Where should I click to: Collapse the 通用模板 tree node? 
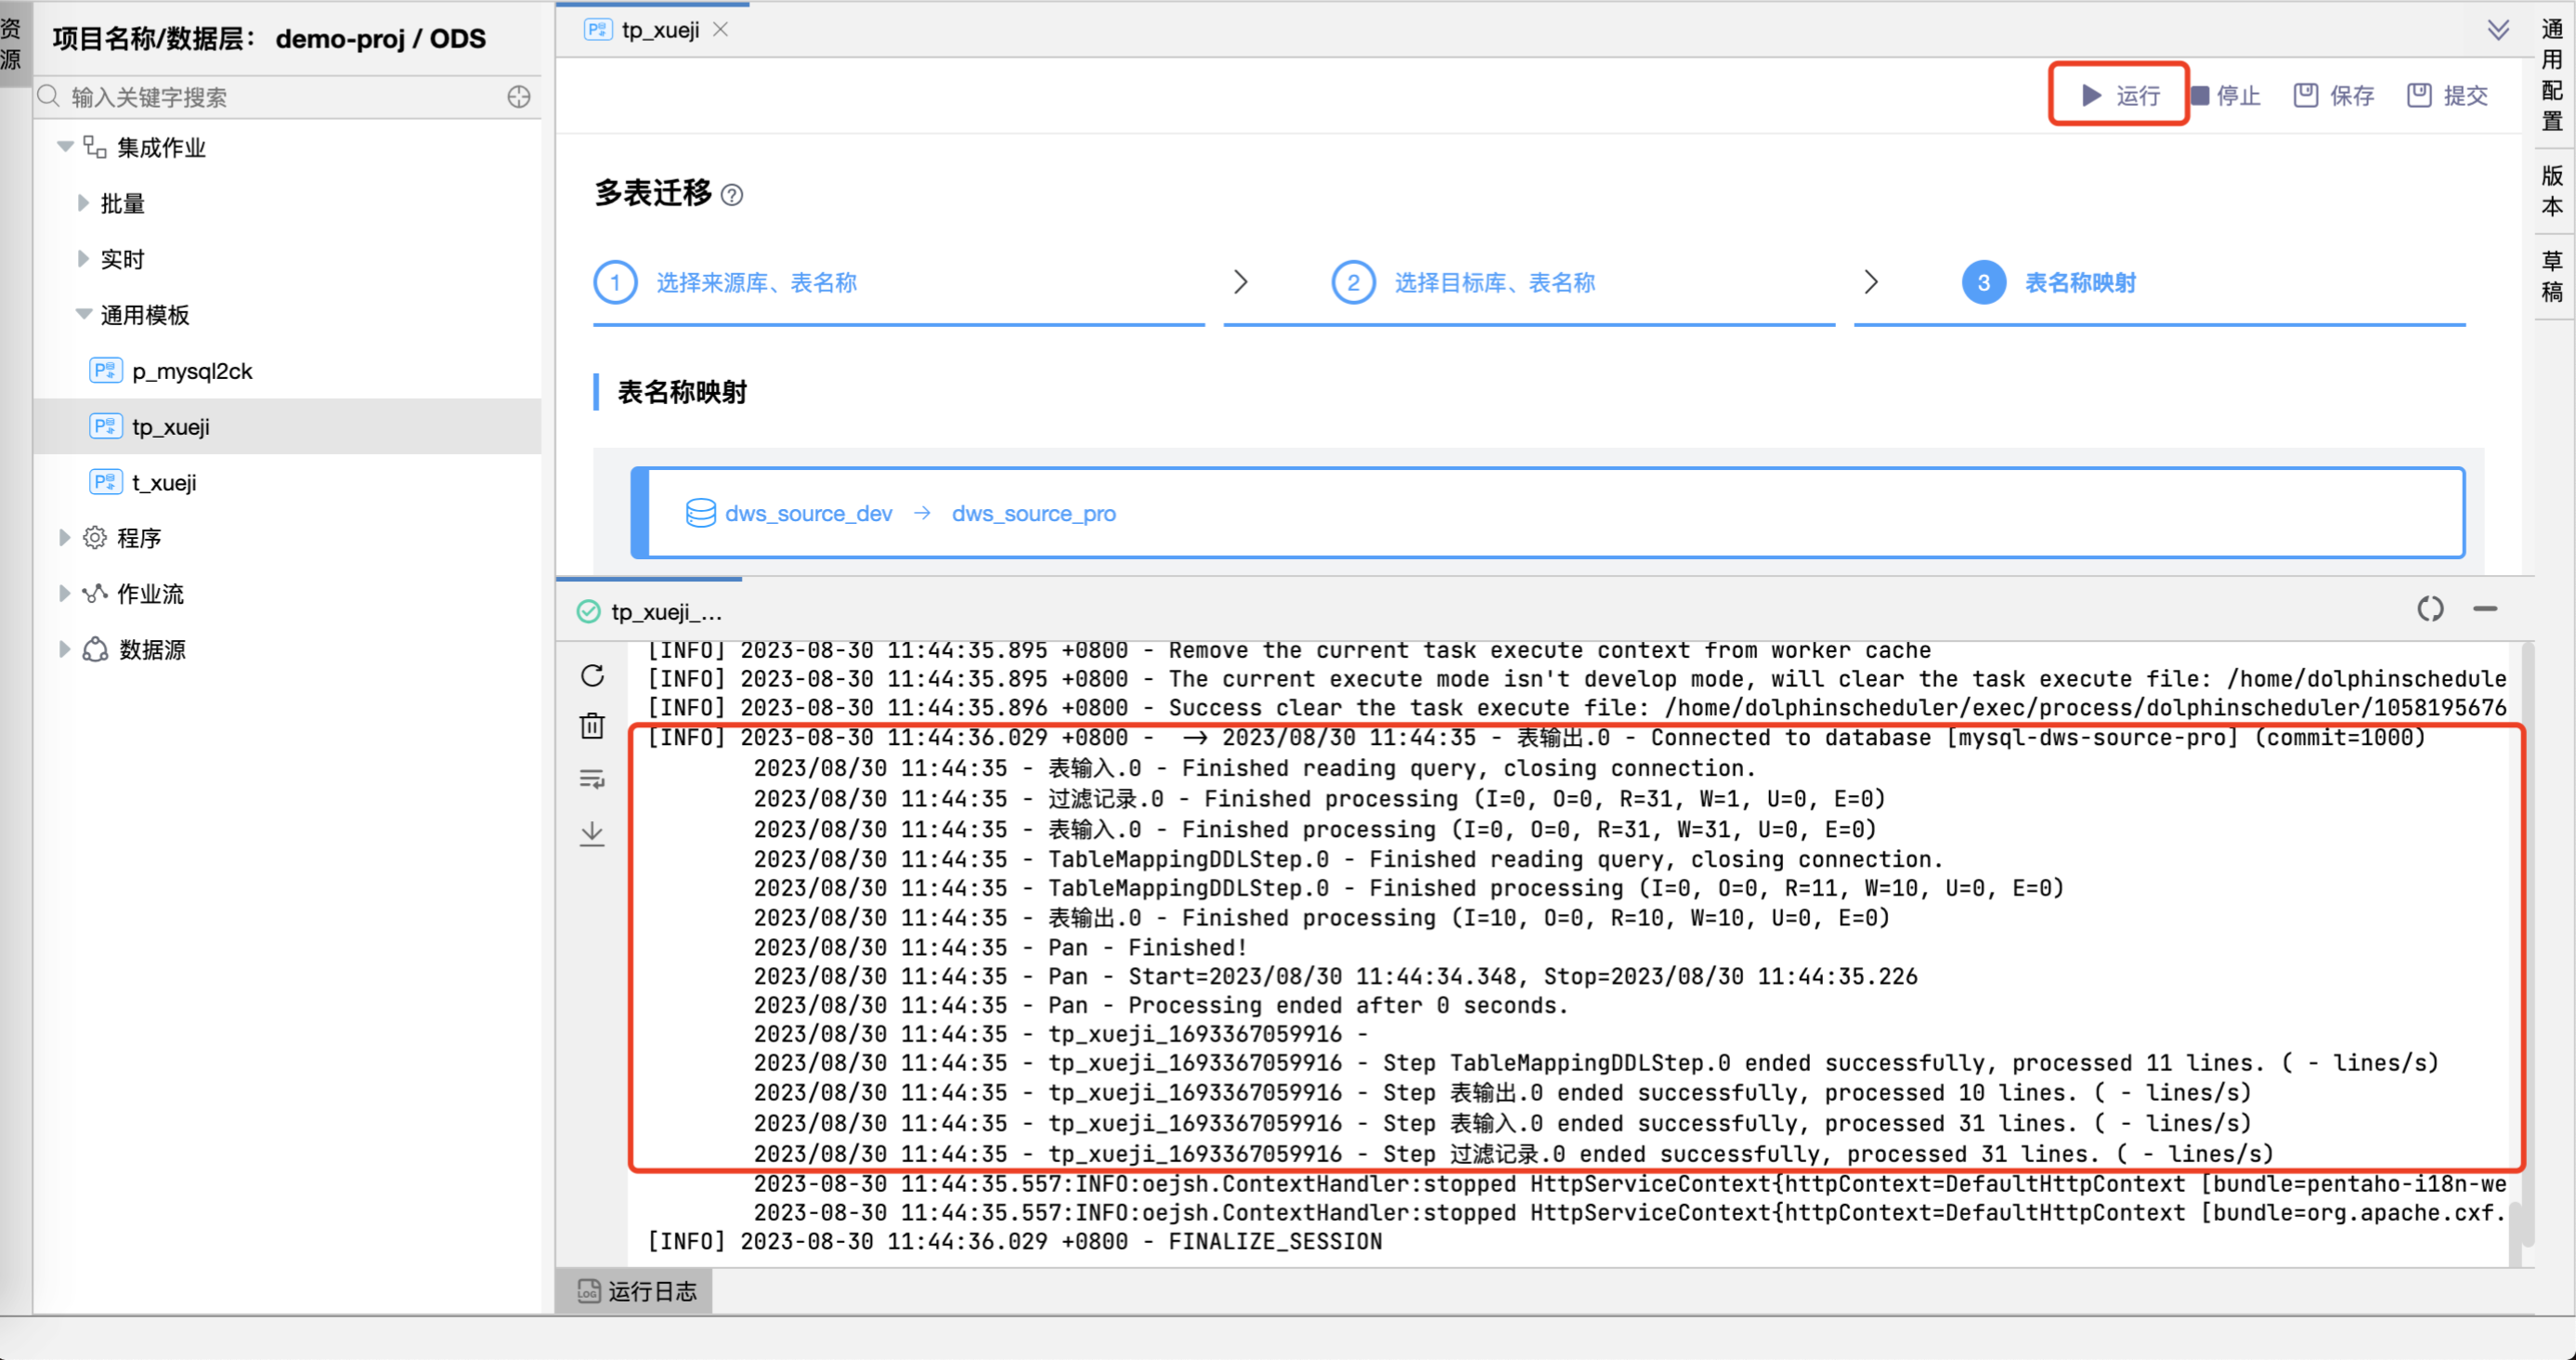pyautogui.click(x=83, y=315)
